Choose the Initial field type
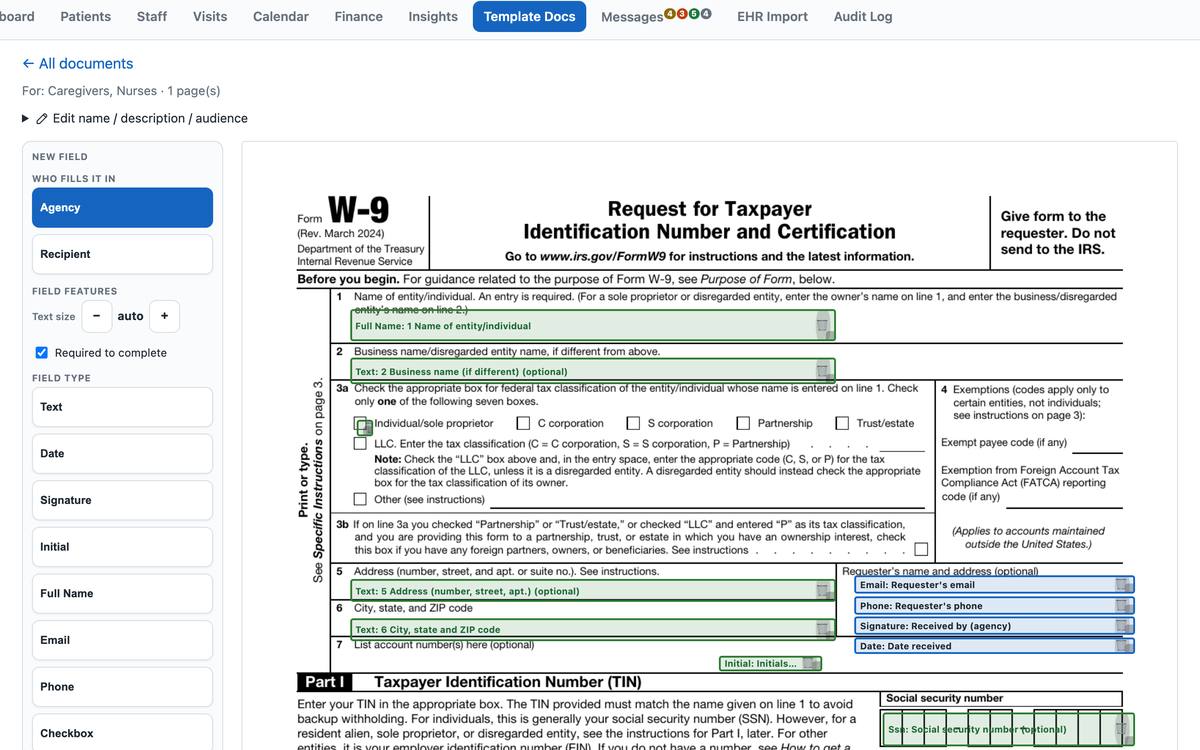The width and height of the screenshot is (1200, 750). click(122, 547)
